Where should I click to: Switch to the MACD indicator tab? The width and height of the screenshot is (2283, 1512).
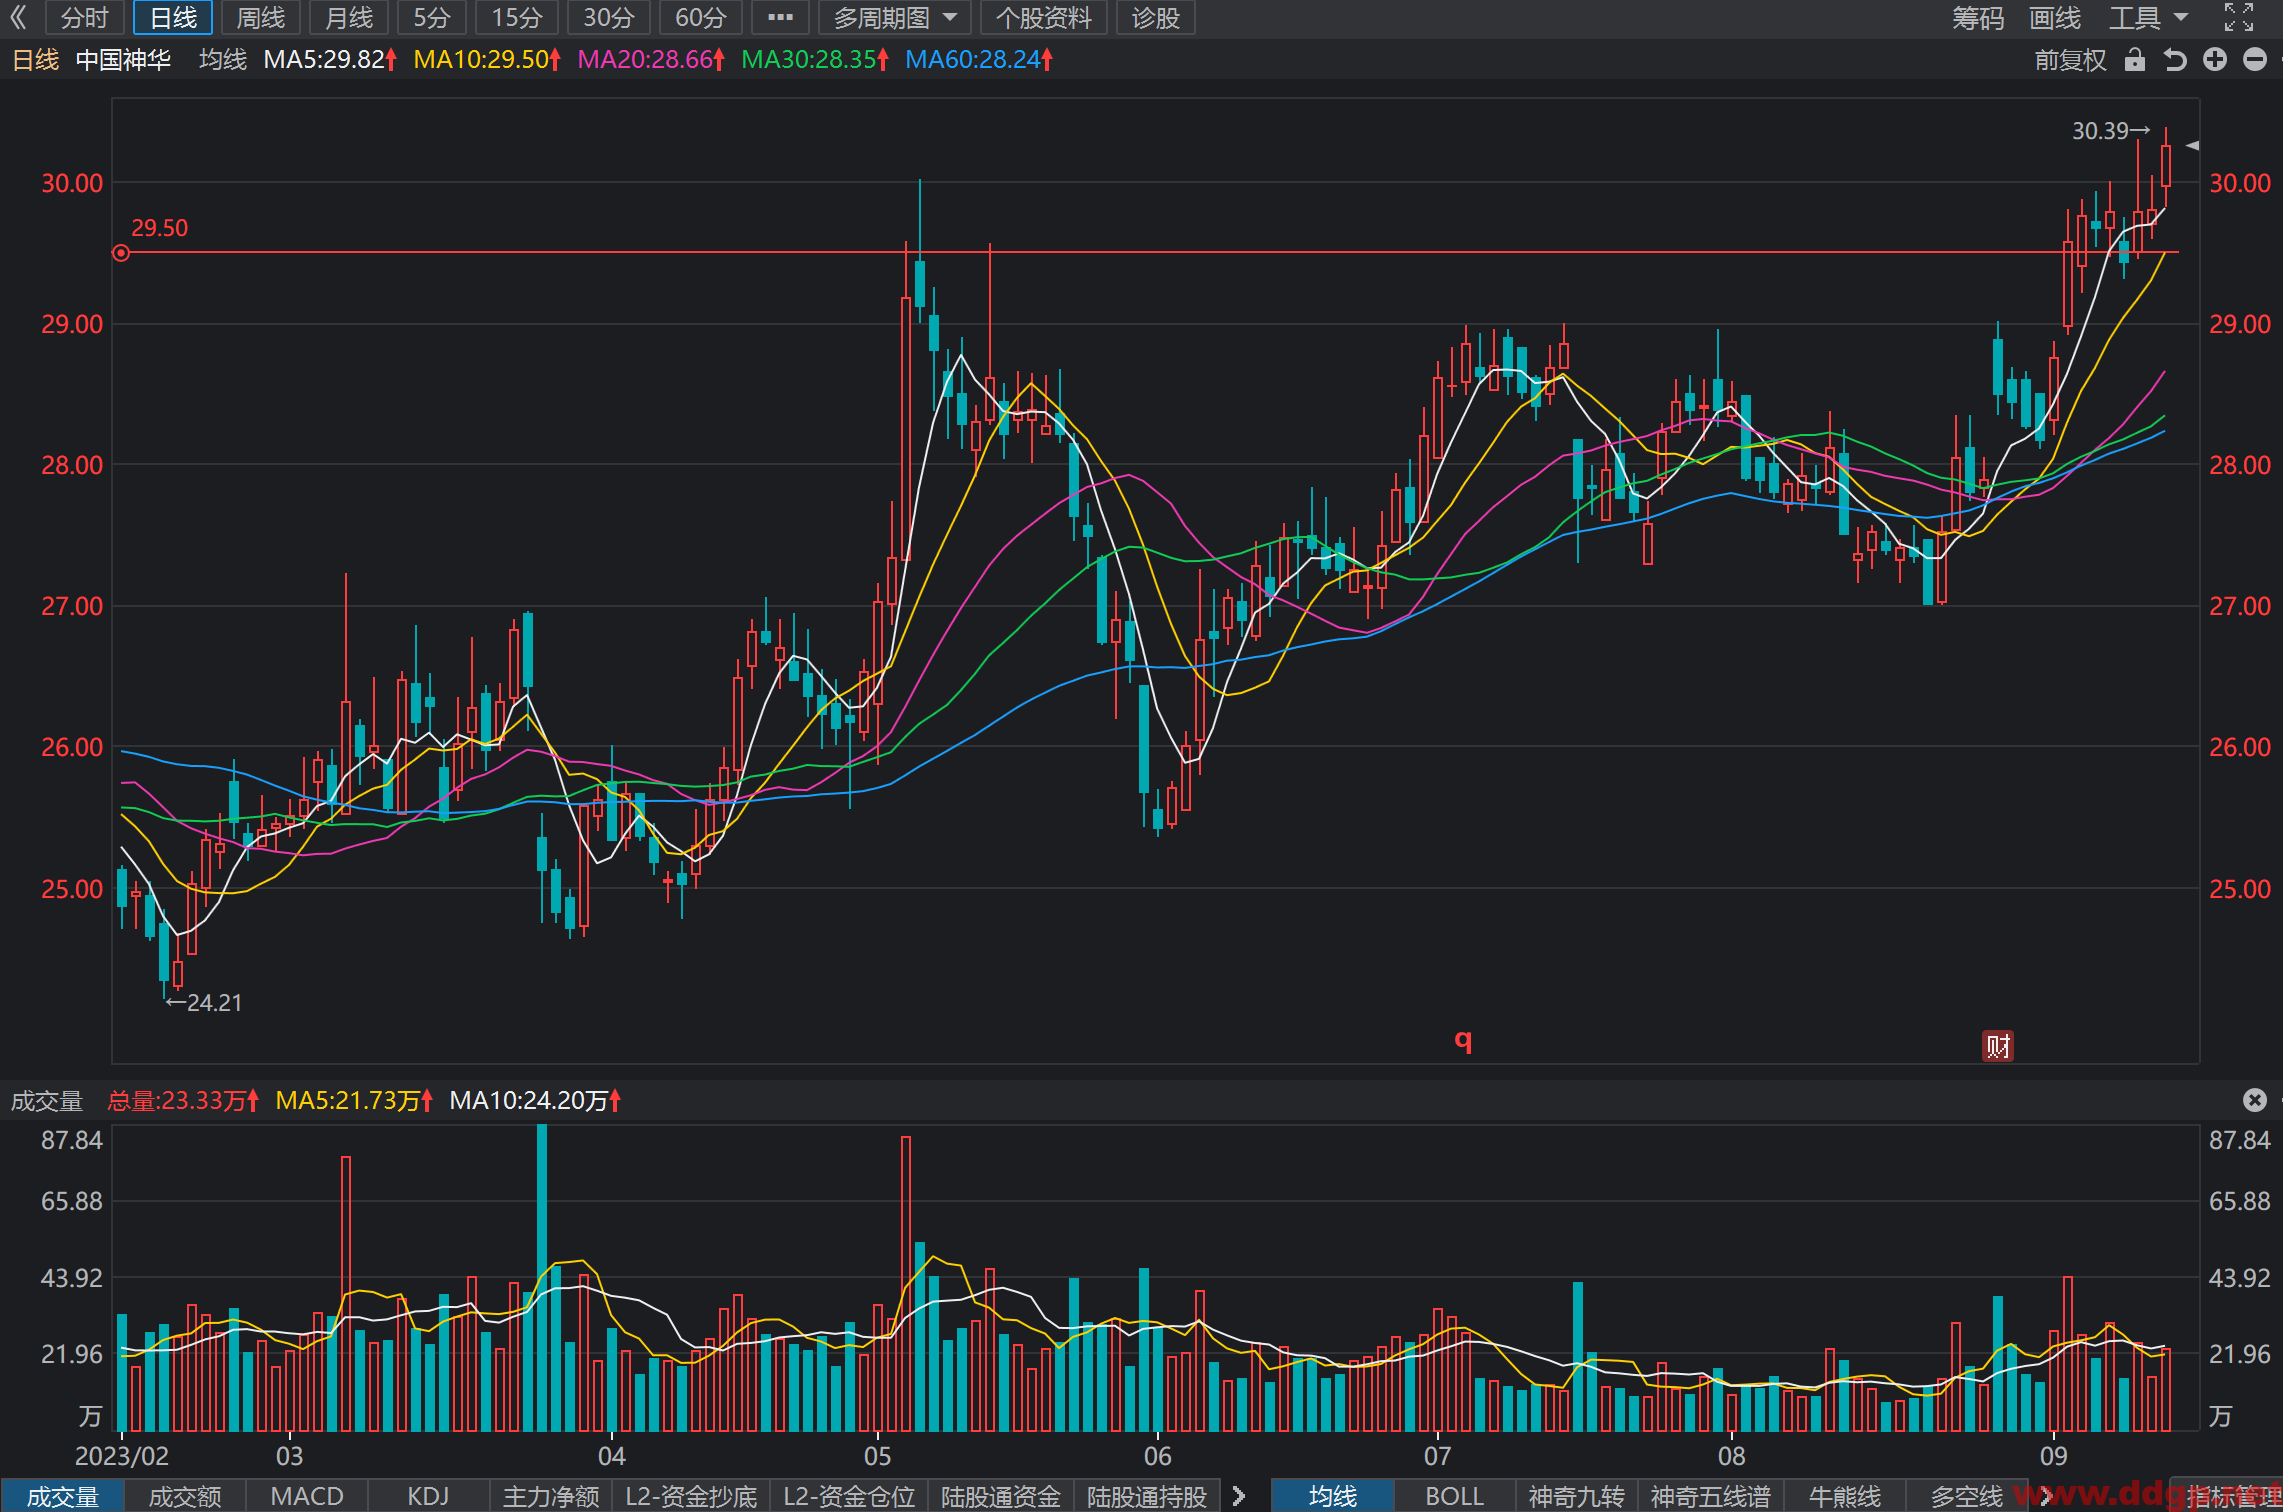pos(307,1496)
